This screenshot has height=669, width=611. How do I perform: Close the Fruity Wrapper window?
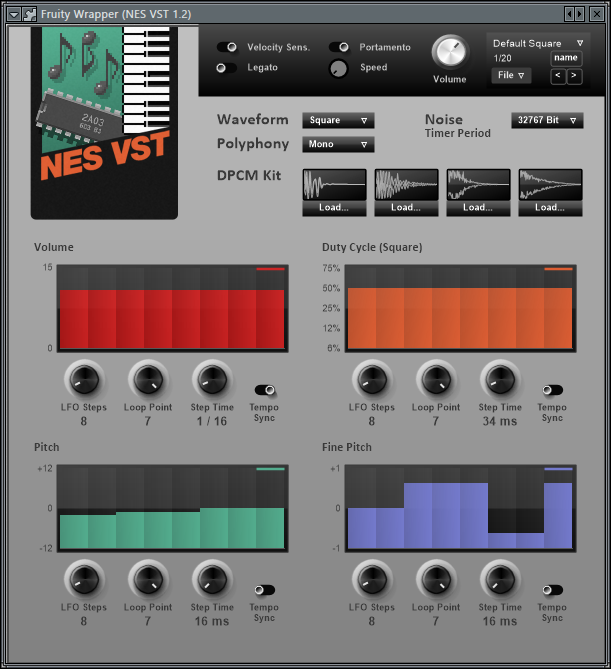(x=597, y=15)
